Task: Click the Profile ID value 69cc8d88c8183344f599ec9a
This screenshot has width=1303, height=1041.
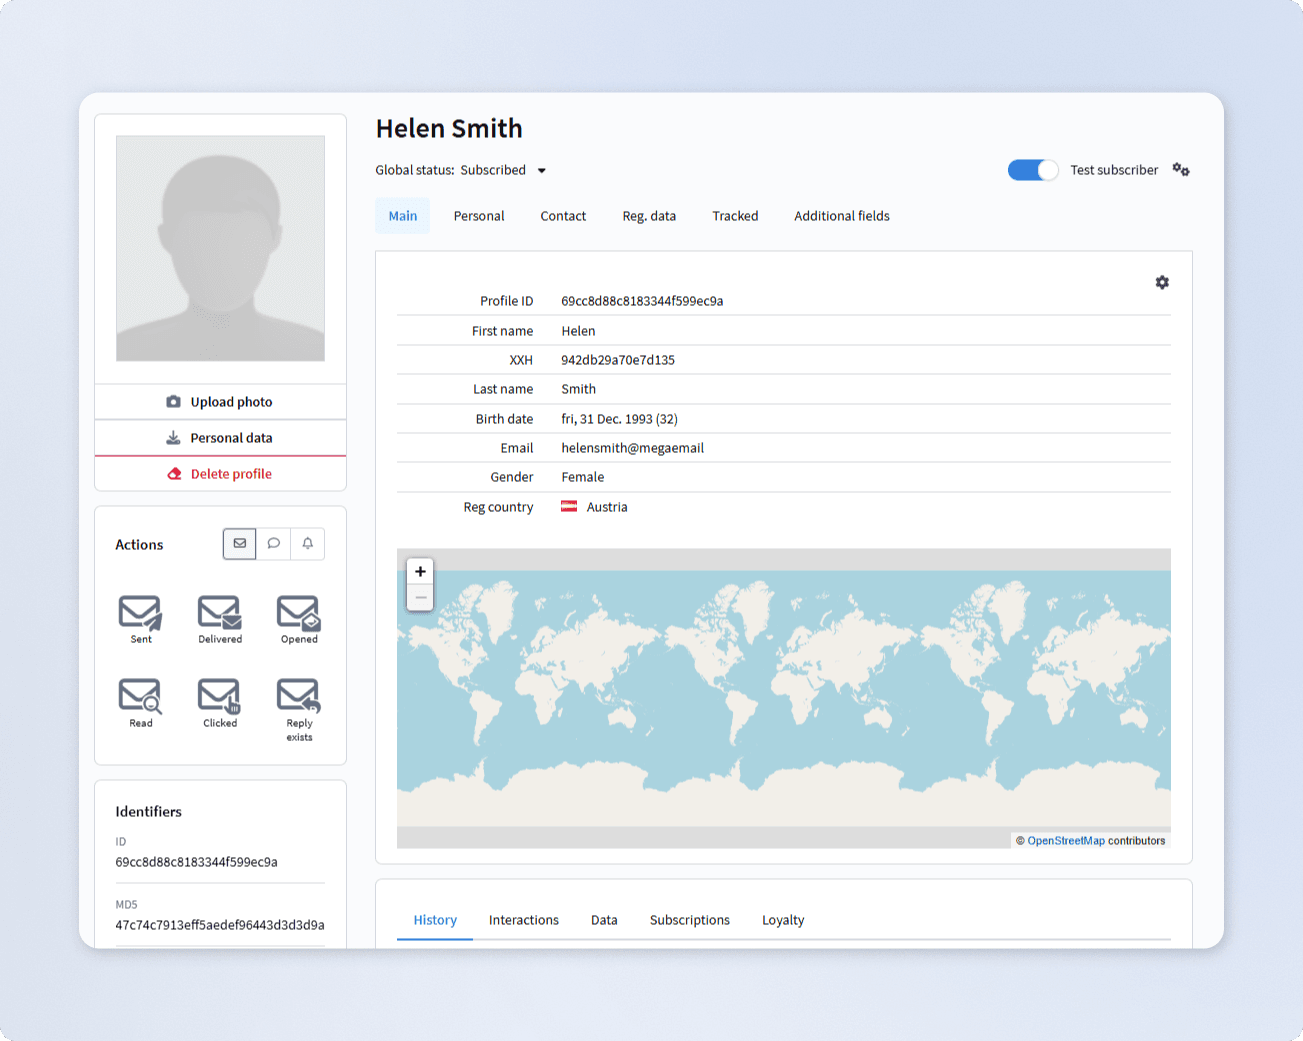Action: [642, 301]
